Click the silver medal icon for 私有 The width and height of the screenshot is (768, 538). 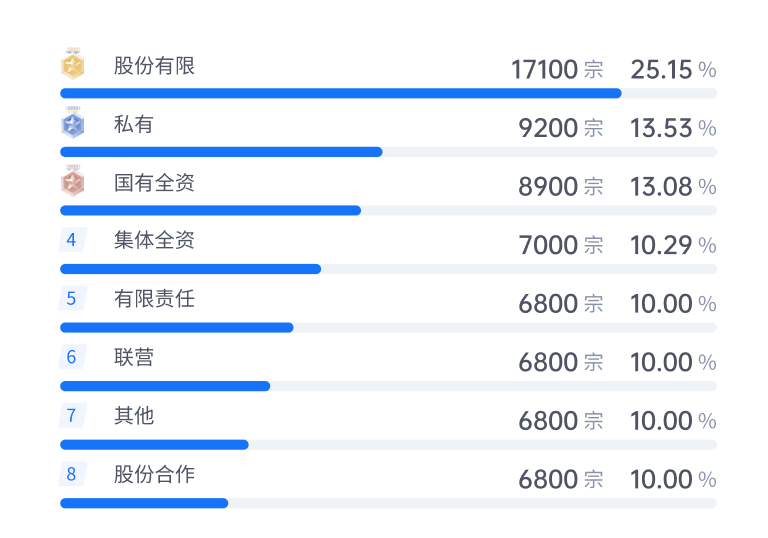point(72,122)
